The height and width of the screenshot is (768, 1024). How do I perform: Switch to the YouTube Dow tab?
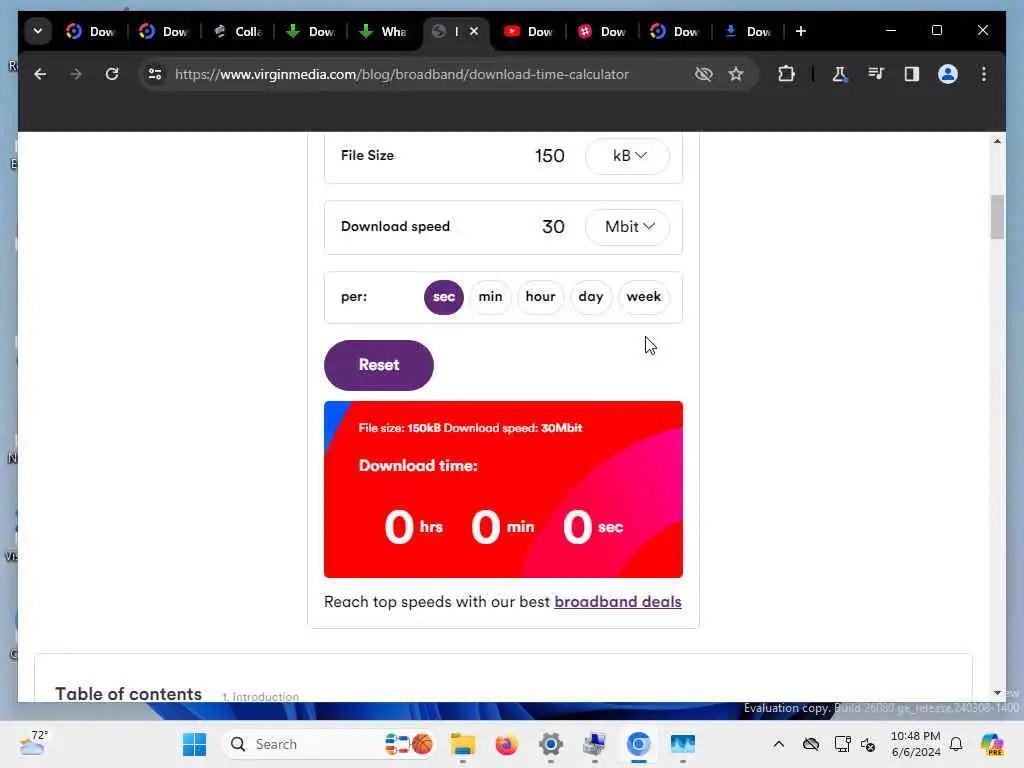[530, 31]
